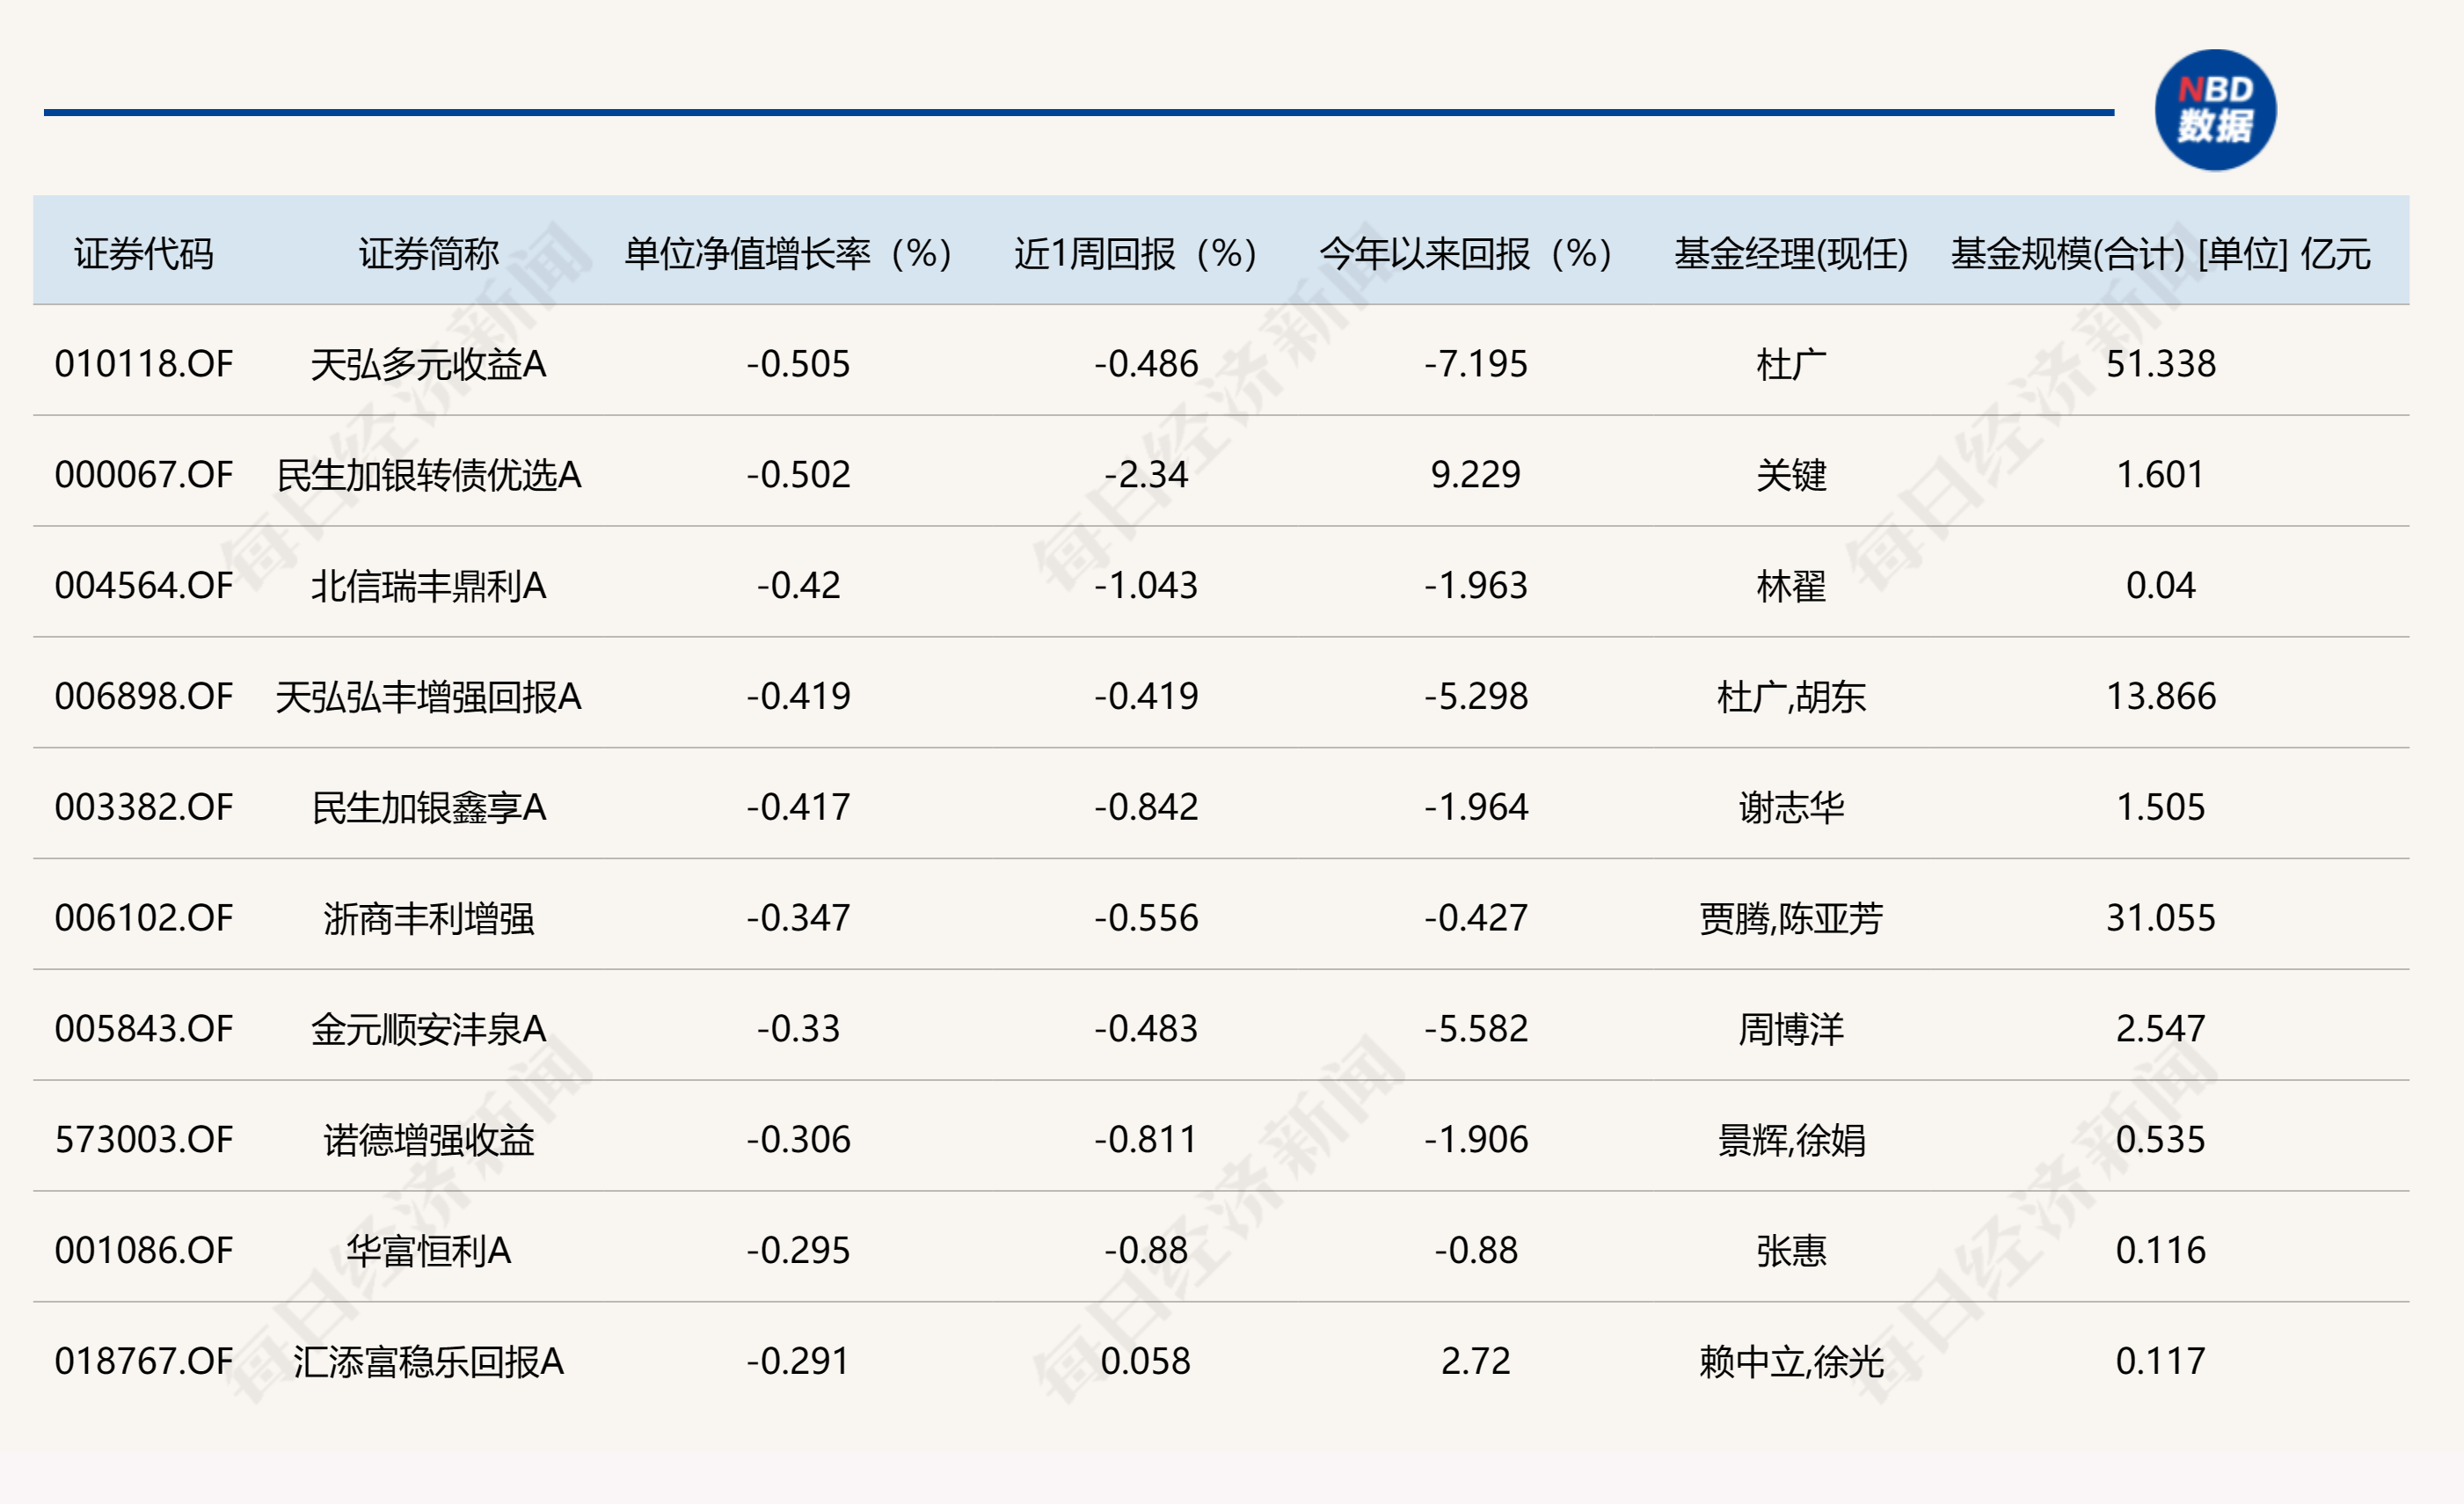
Task: Click managers 杜广,胡东
Action: (1791, 697)
